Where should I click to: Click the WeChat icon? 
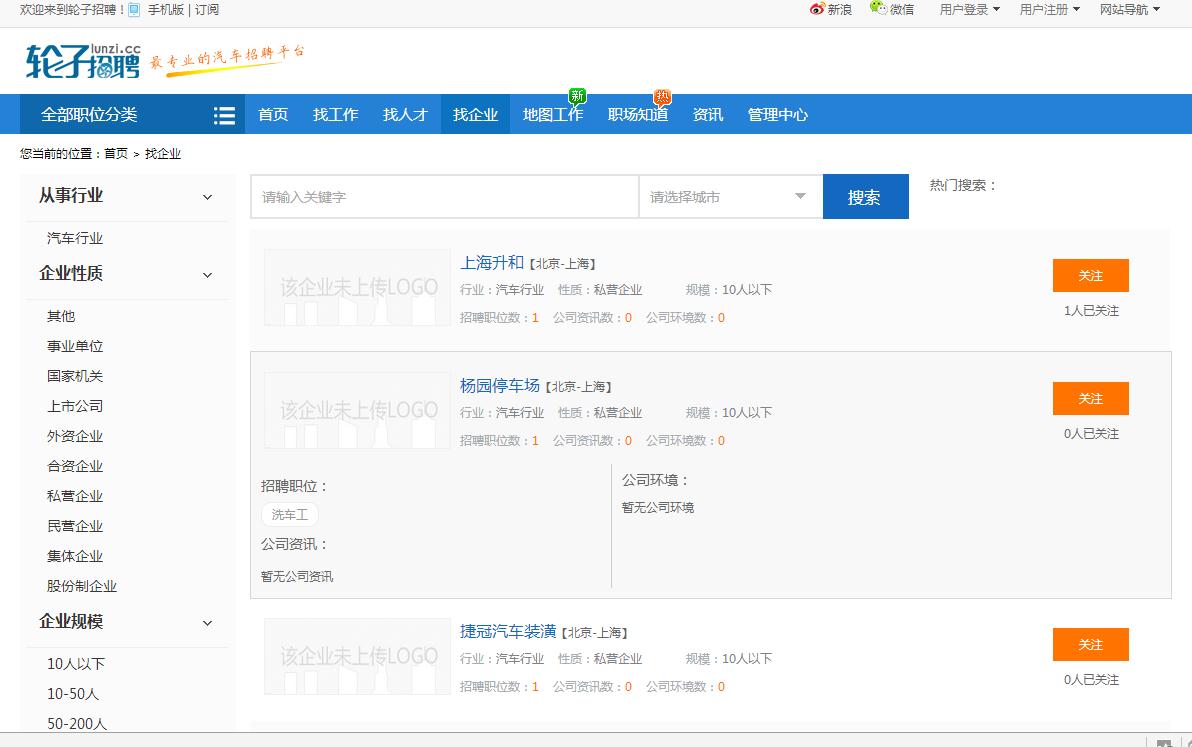click(x=879, y=8)
